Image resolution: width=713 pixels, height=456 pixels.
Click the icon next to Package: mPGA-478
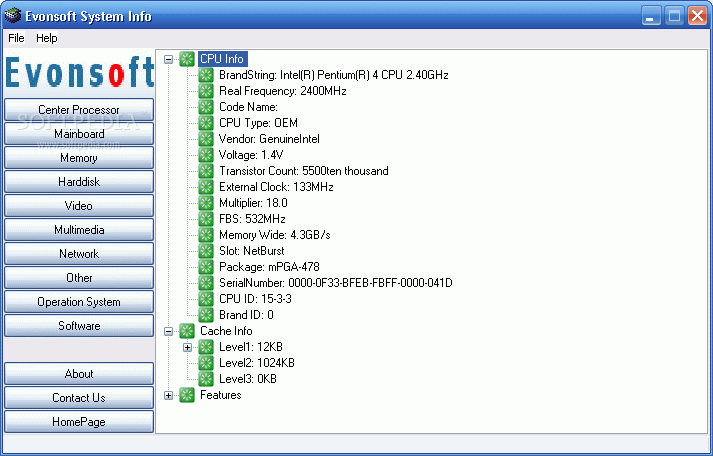pyautogui.click(x=206, y=267)
